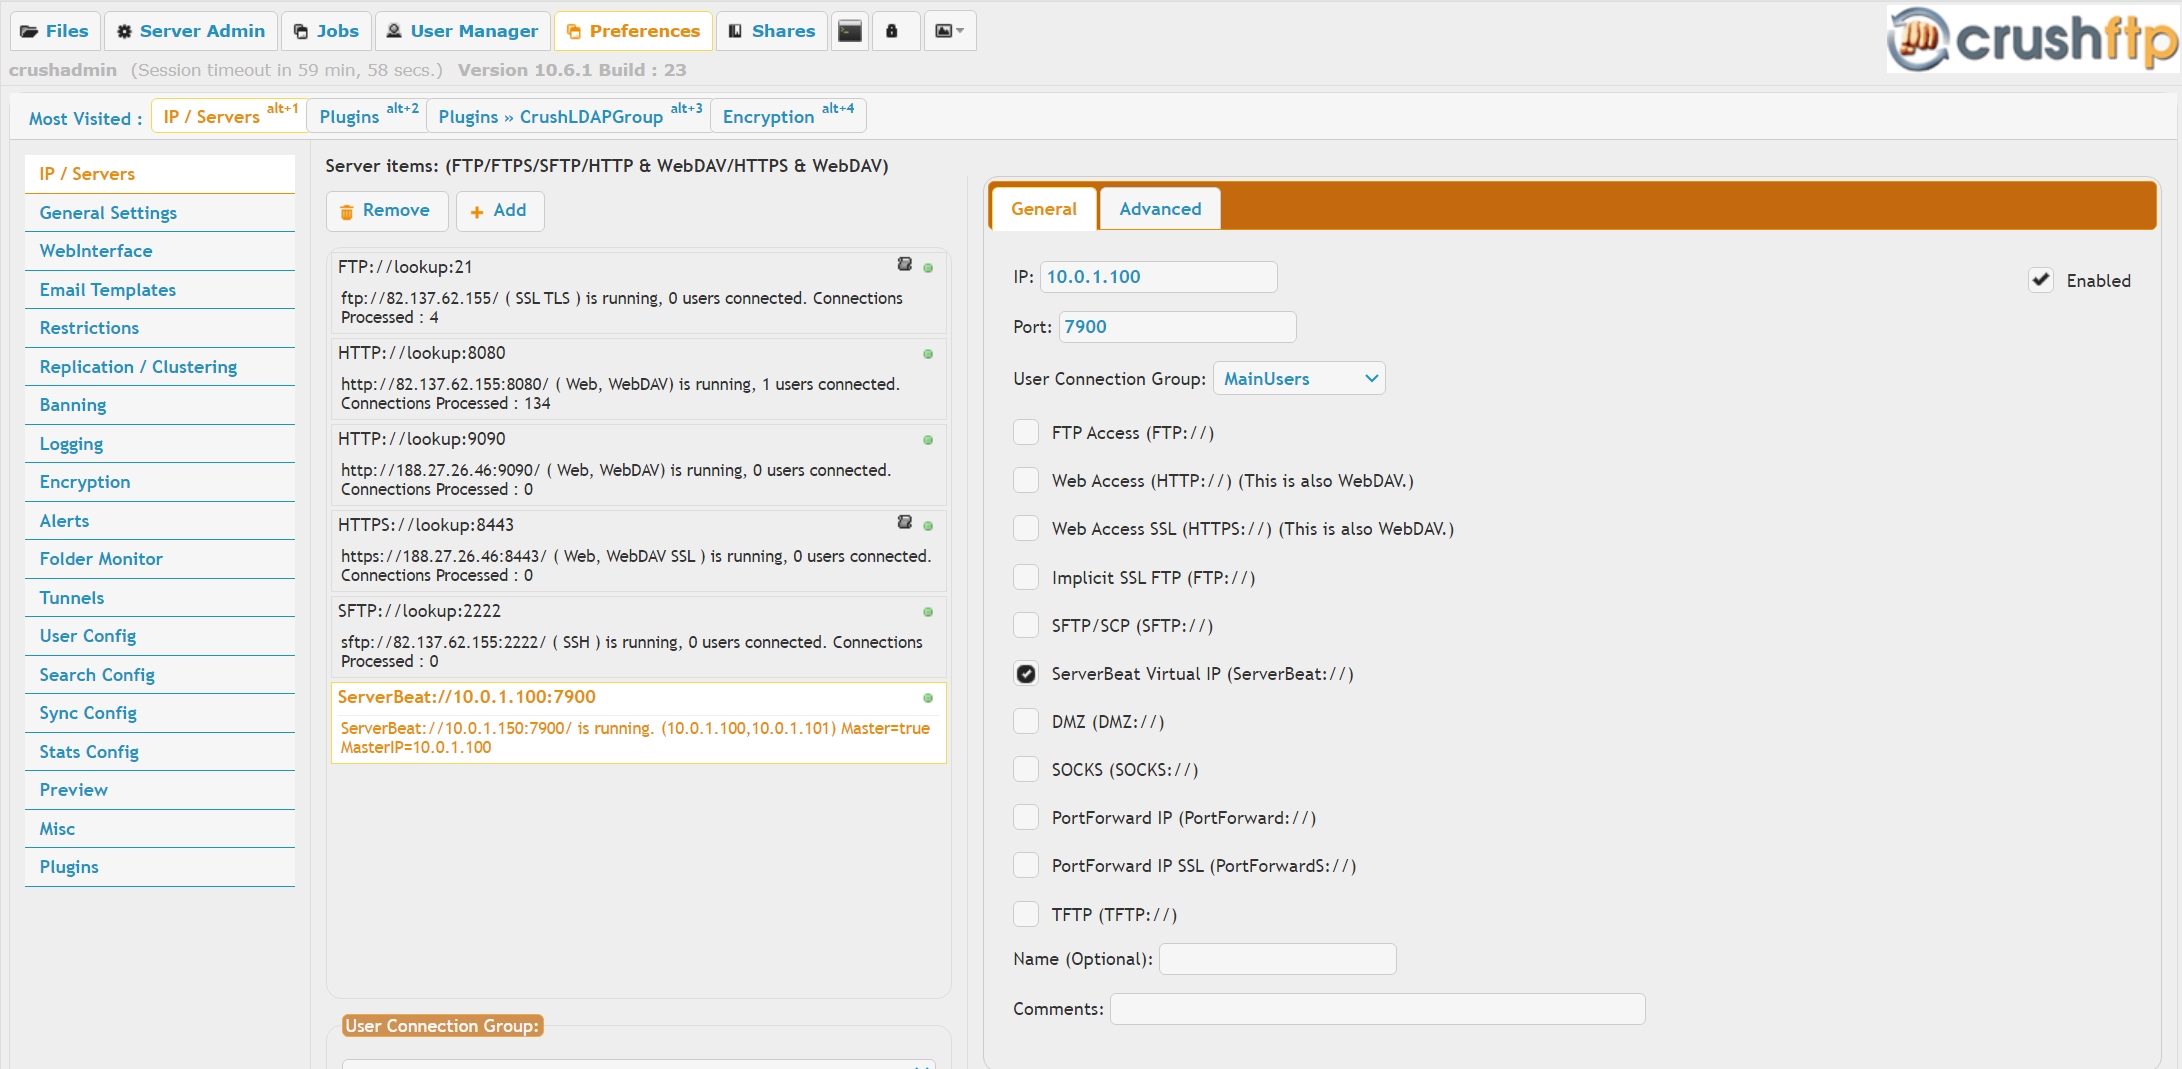Image resolution: width=2182 pixels, height=1069 pixels.
Task: Open the Plugins most-visited shortcut
Action: tap(367, 116)
